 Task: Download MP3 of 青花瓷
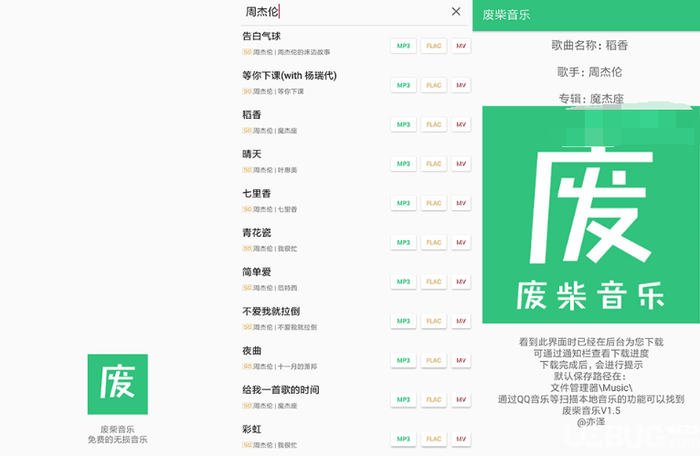403,243
